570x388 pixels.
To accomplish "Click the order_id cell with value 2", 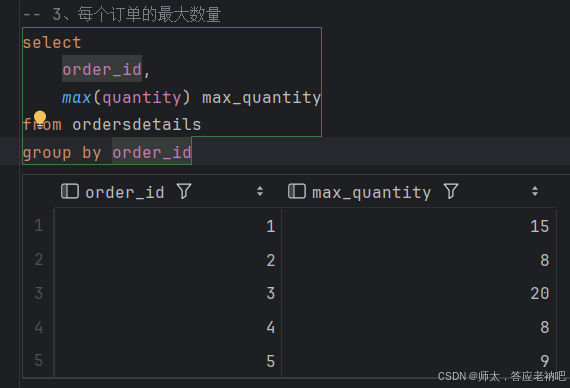I will (x=168, y=260).
